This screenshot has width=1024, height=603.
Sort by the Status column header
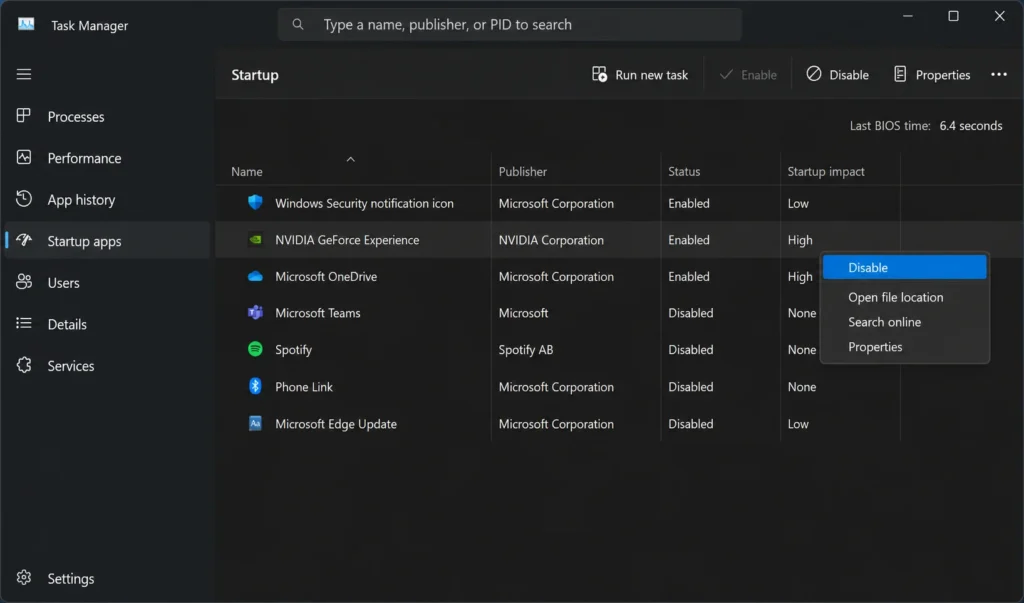[684, 171]
